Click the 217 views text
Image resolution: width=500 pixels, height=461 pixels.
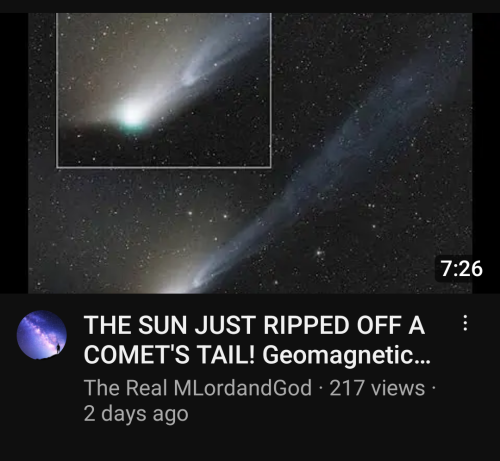pos(377,388)
